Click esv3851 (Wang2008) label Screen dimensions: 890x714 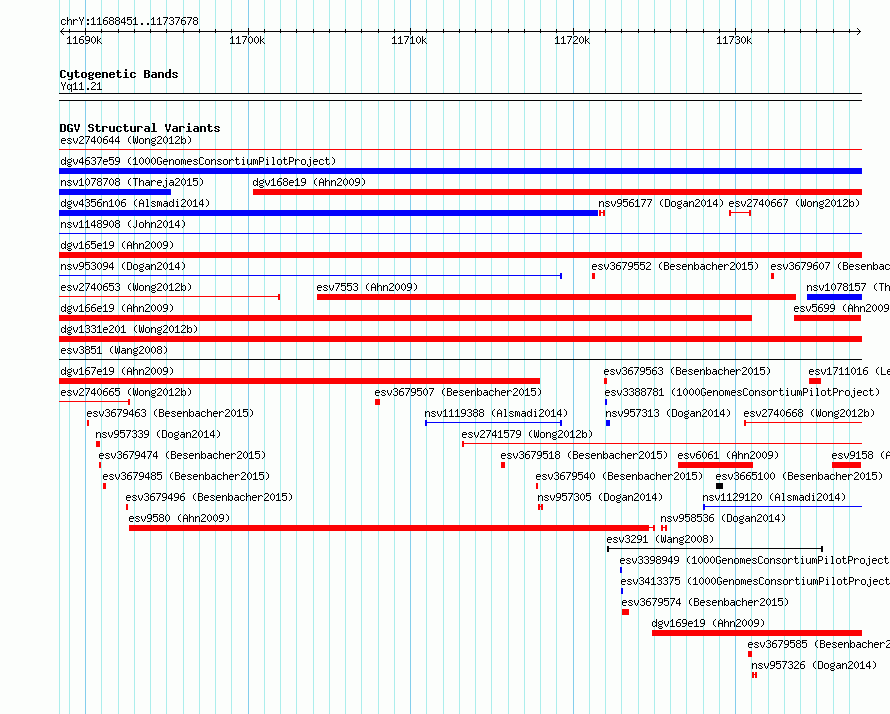coord(114,350)
